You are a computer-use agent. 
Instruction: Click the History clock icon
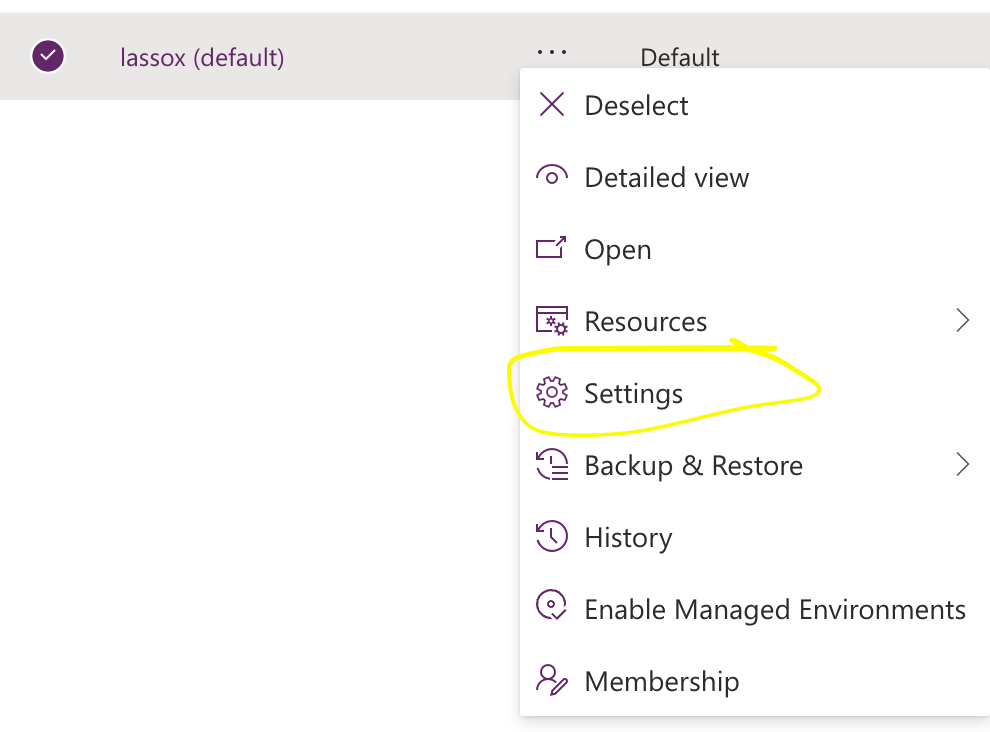(x=552, y=537)
